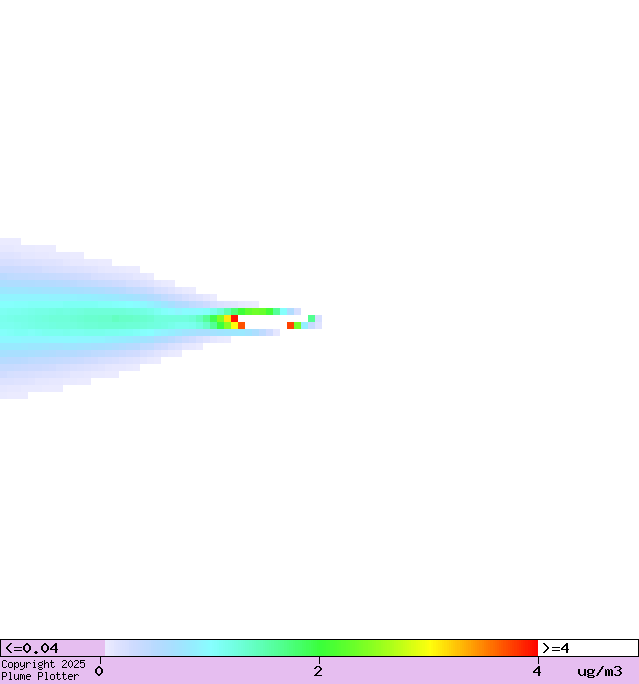The height and width of the screenshot is (684, 639).
Task: Click the 'ug/m3' unit label
Action: [599, 671]
